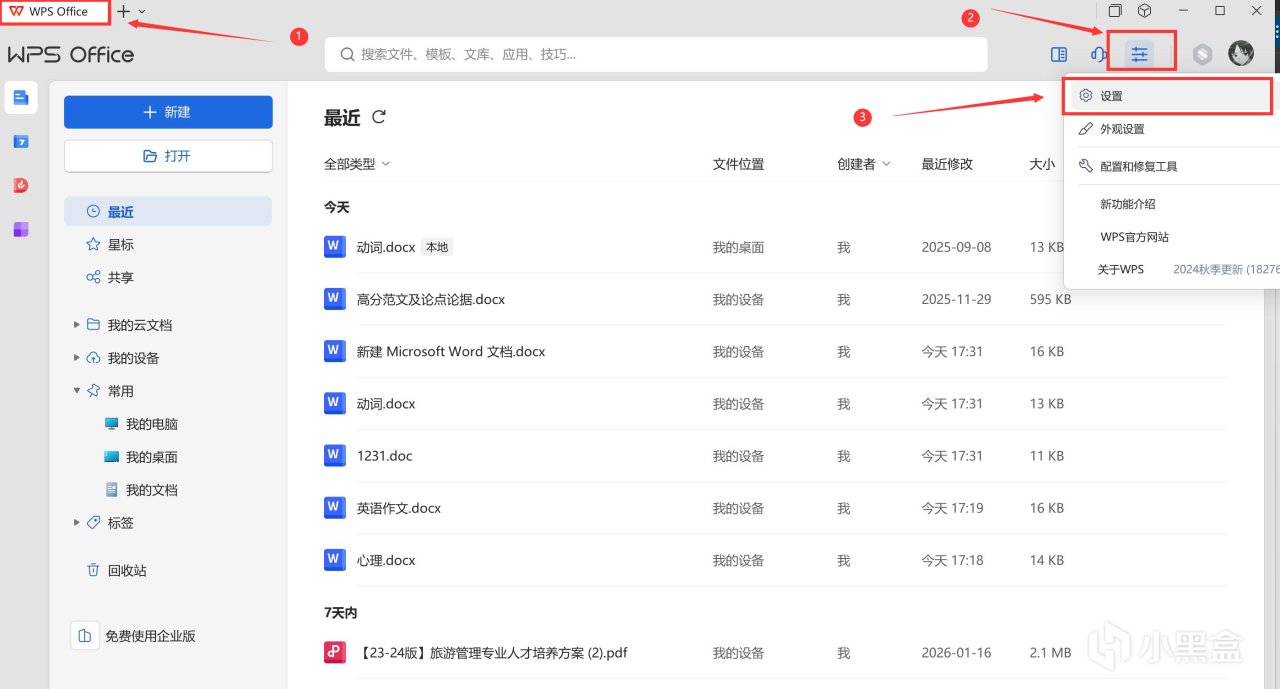
Task: Open 动词.docx file tagged 本地
Action: (386, 247)
